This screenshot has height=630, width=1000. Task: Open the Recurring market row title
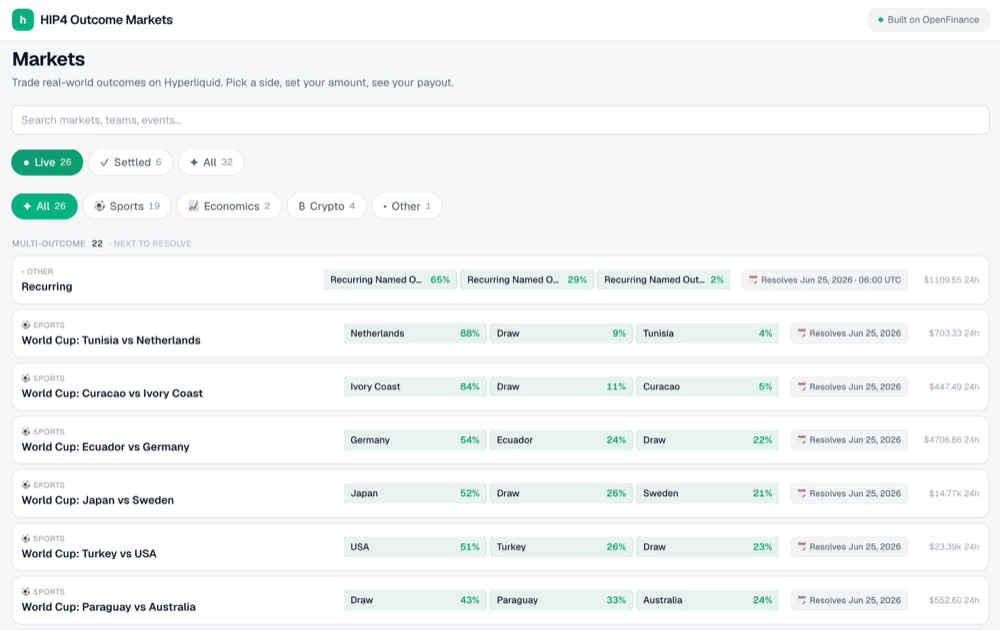point(47,286)
